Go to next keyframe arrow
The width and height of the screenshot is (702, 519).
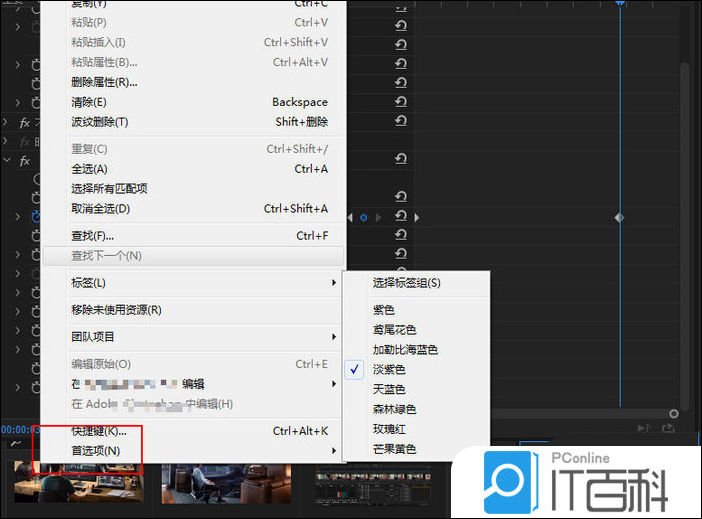378,218
